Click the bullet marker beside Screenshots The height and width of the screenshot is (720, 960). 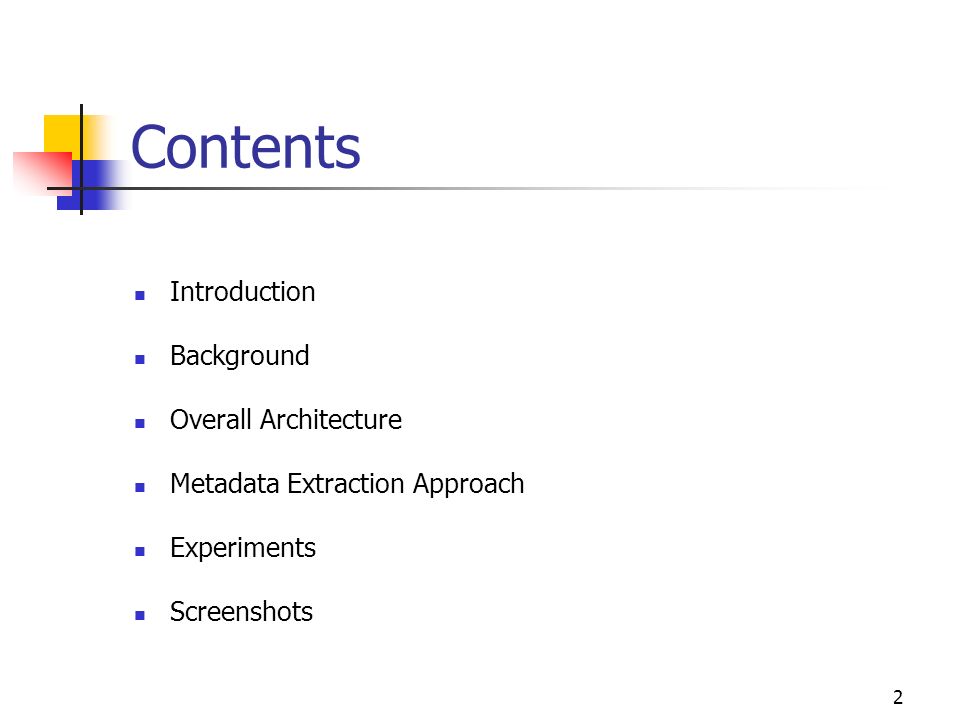140,615
